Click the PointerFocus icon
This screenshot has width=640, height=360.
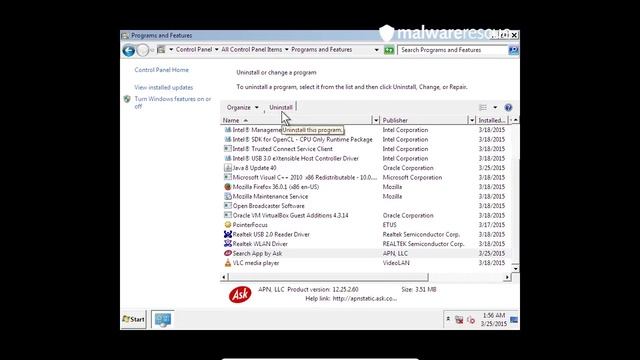[x=228, y=225]
